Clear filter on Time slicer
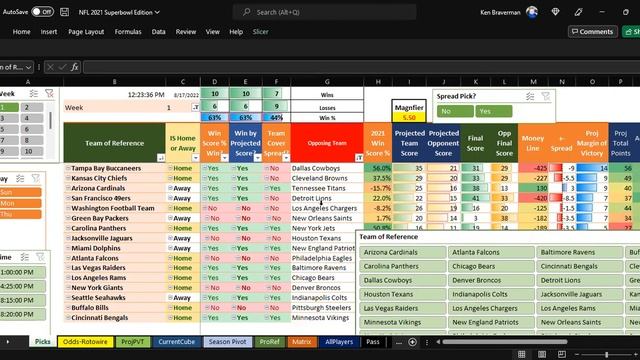The width and height of the screenshot is (640, 360). click(40, 257)
